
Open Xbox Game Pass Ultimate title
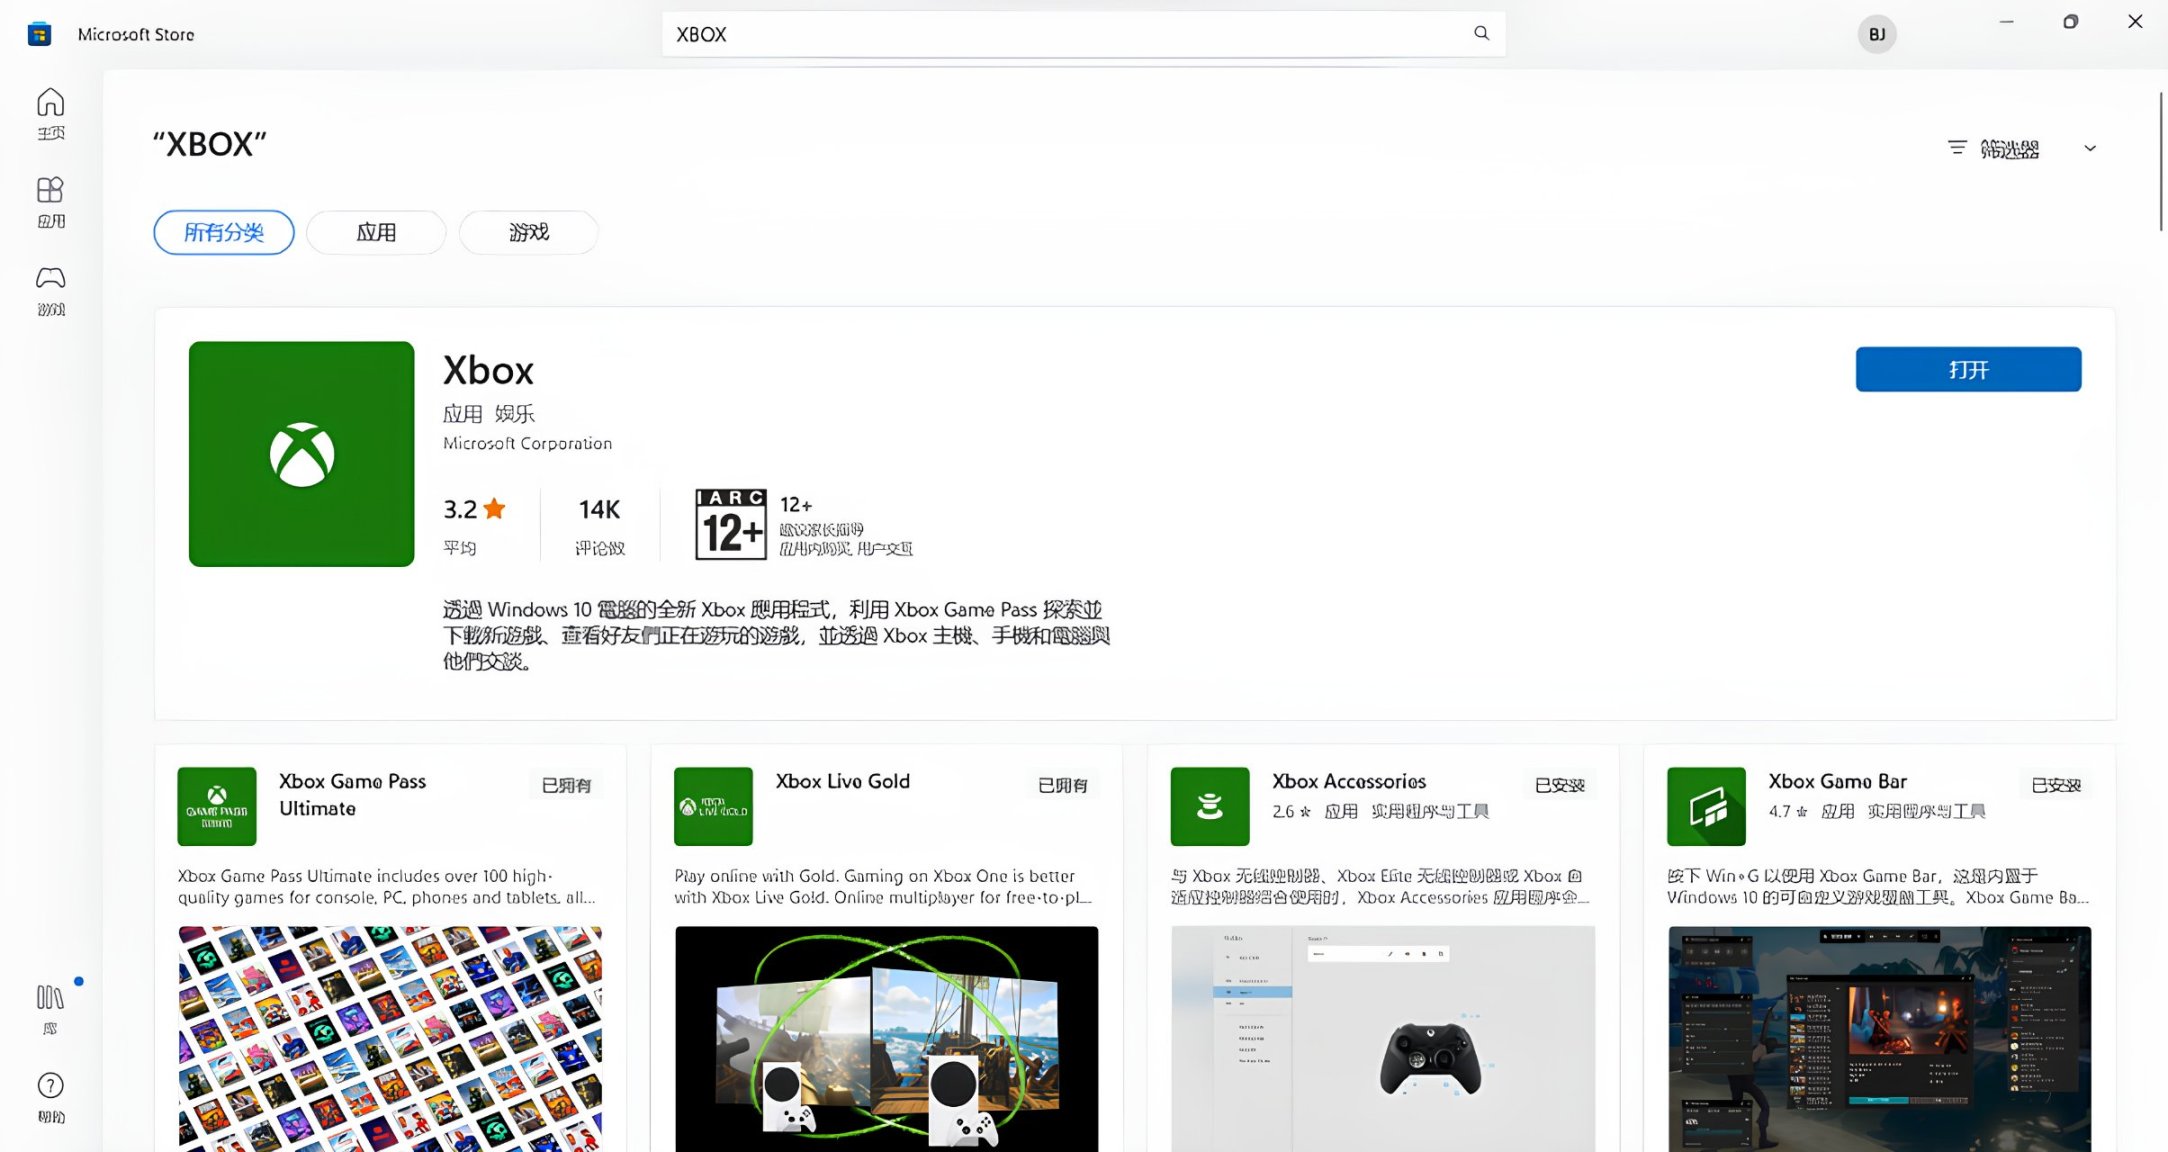[x=352, y=795]
